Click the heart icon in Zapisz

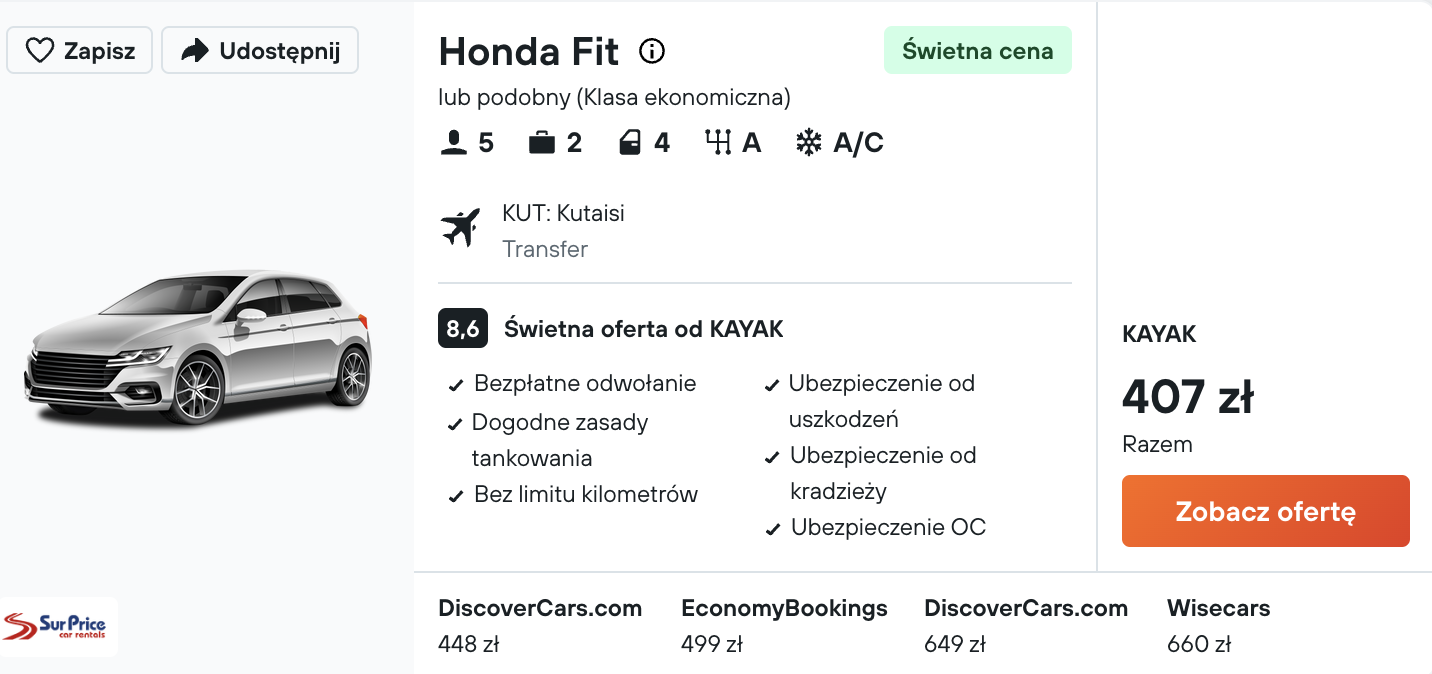(39, 51)
